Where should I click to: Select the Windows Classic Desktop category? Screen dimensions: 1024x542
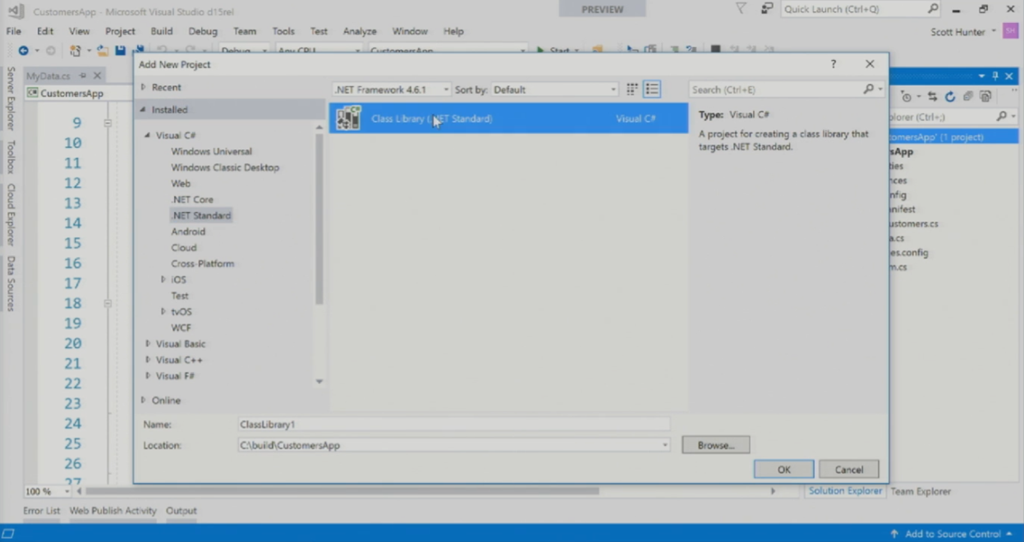click(225, 167)
